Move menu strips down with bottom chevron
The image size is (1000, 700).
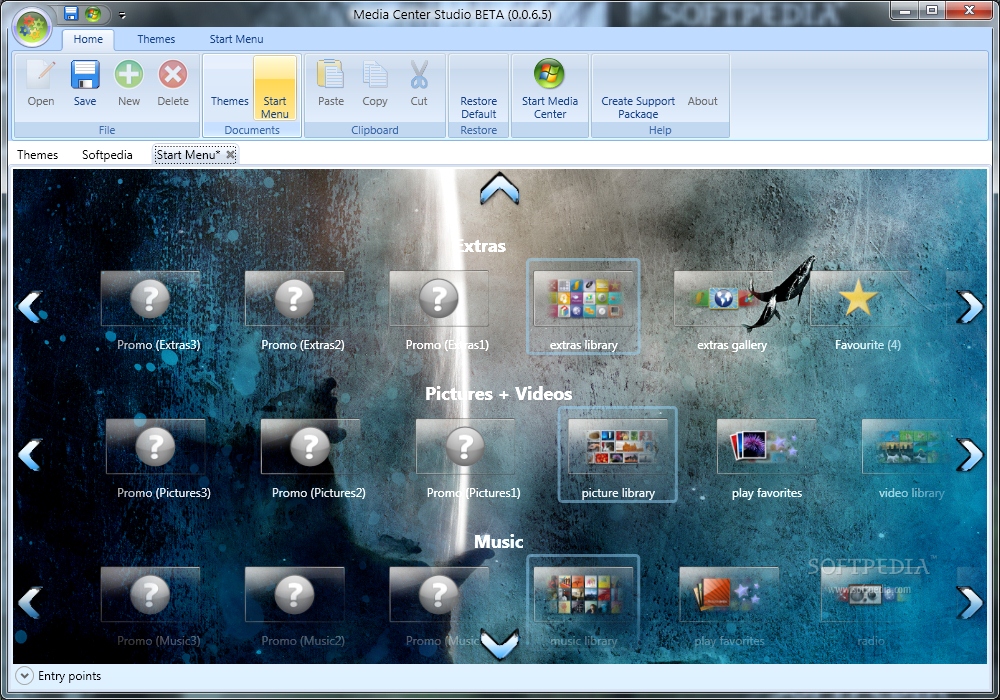(499, 644)
